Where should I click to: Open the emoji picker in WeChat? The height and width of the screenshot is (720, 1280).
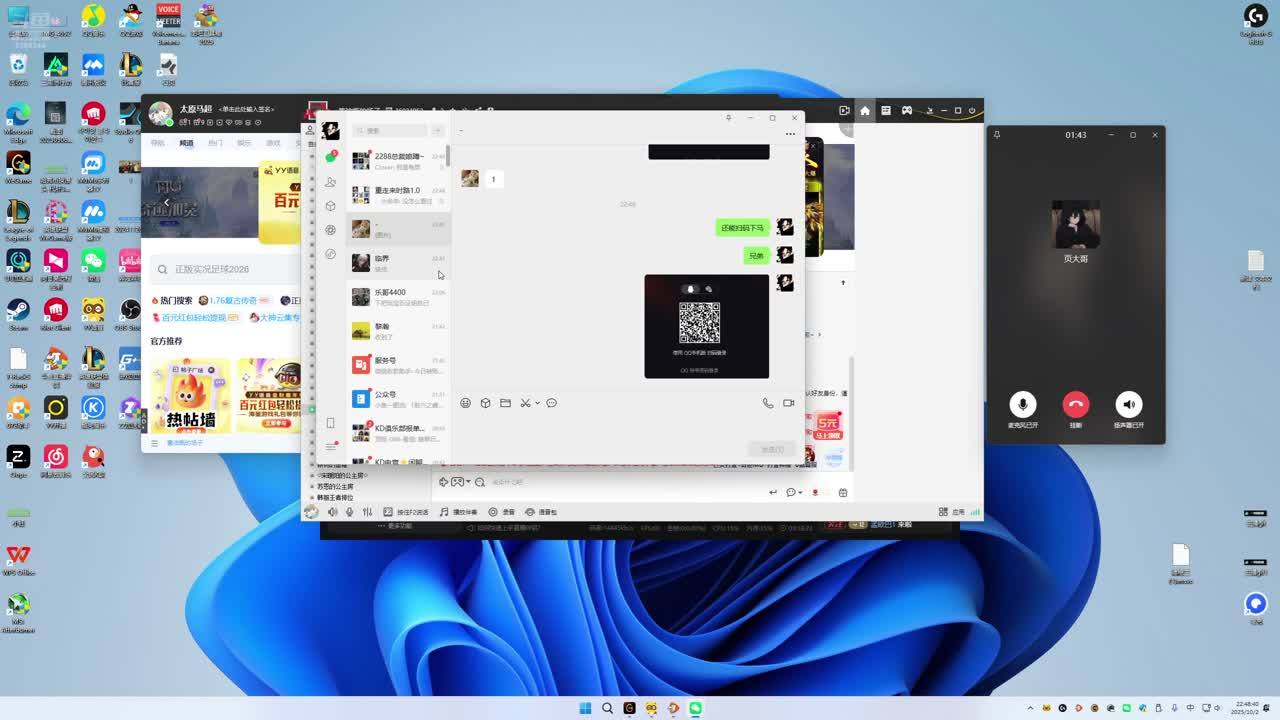(465, 403)
